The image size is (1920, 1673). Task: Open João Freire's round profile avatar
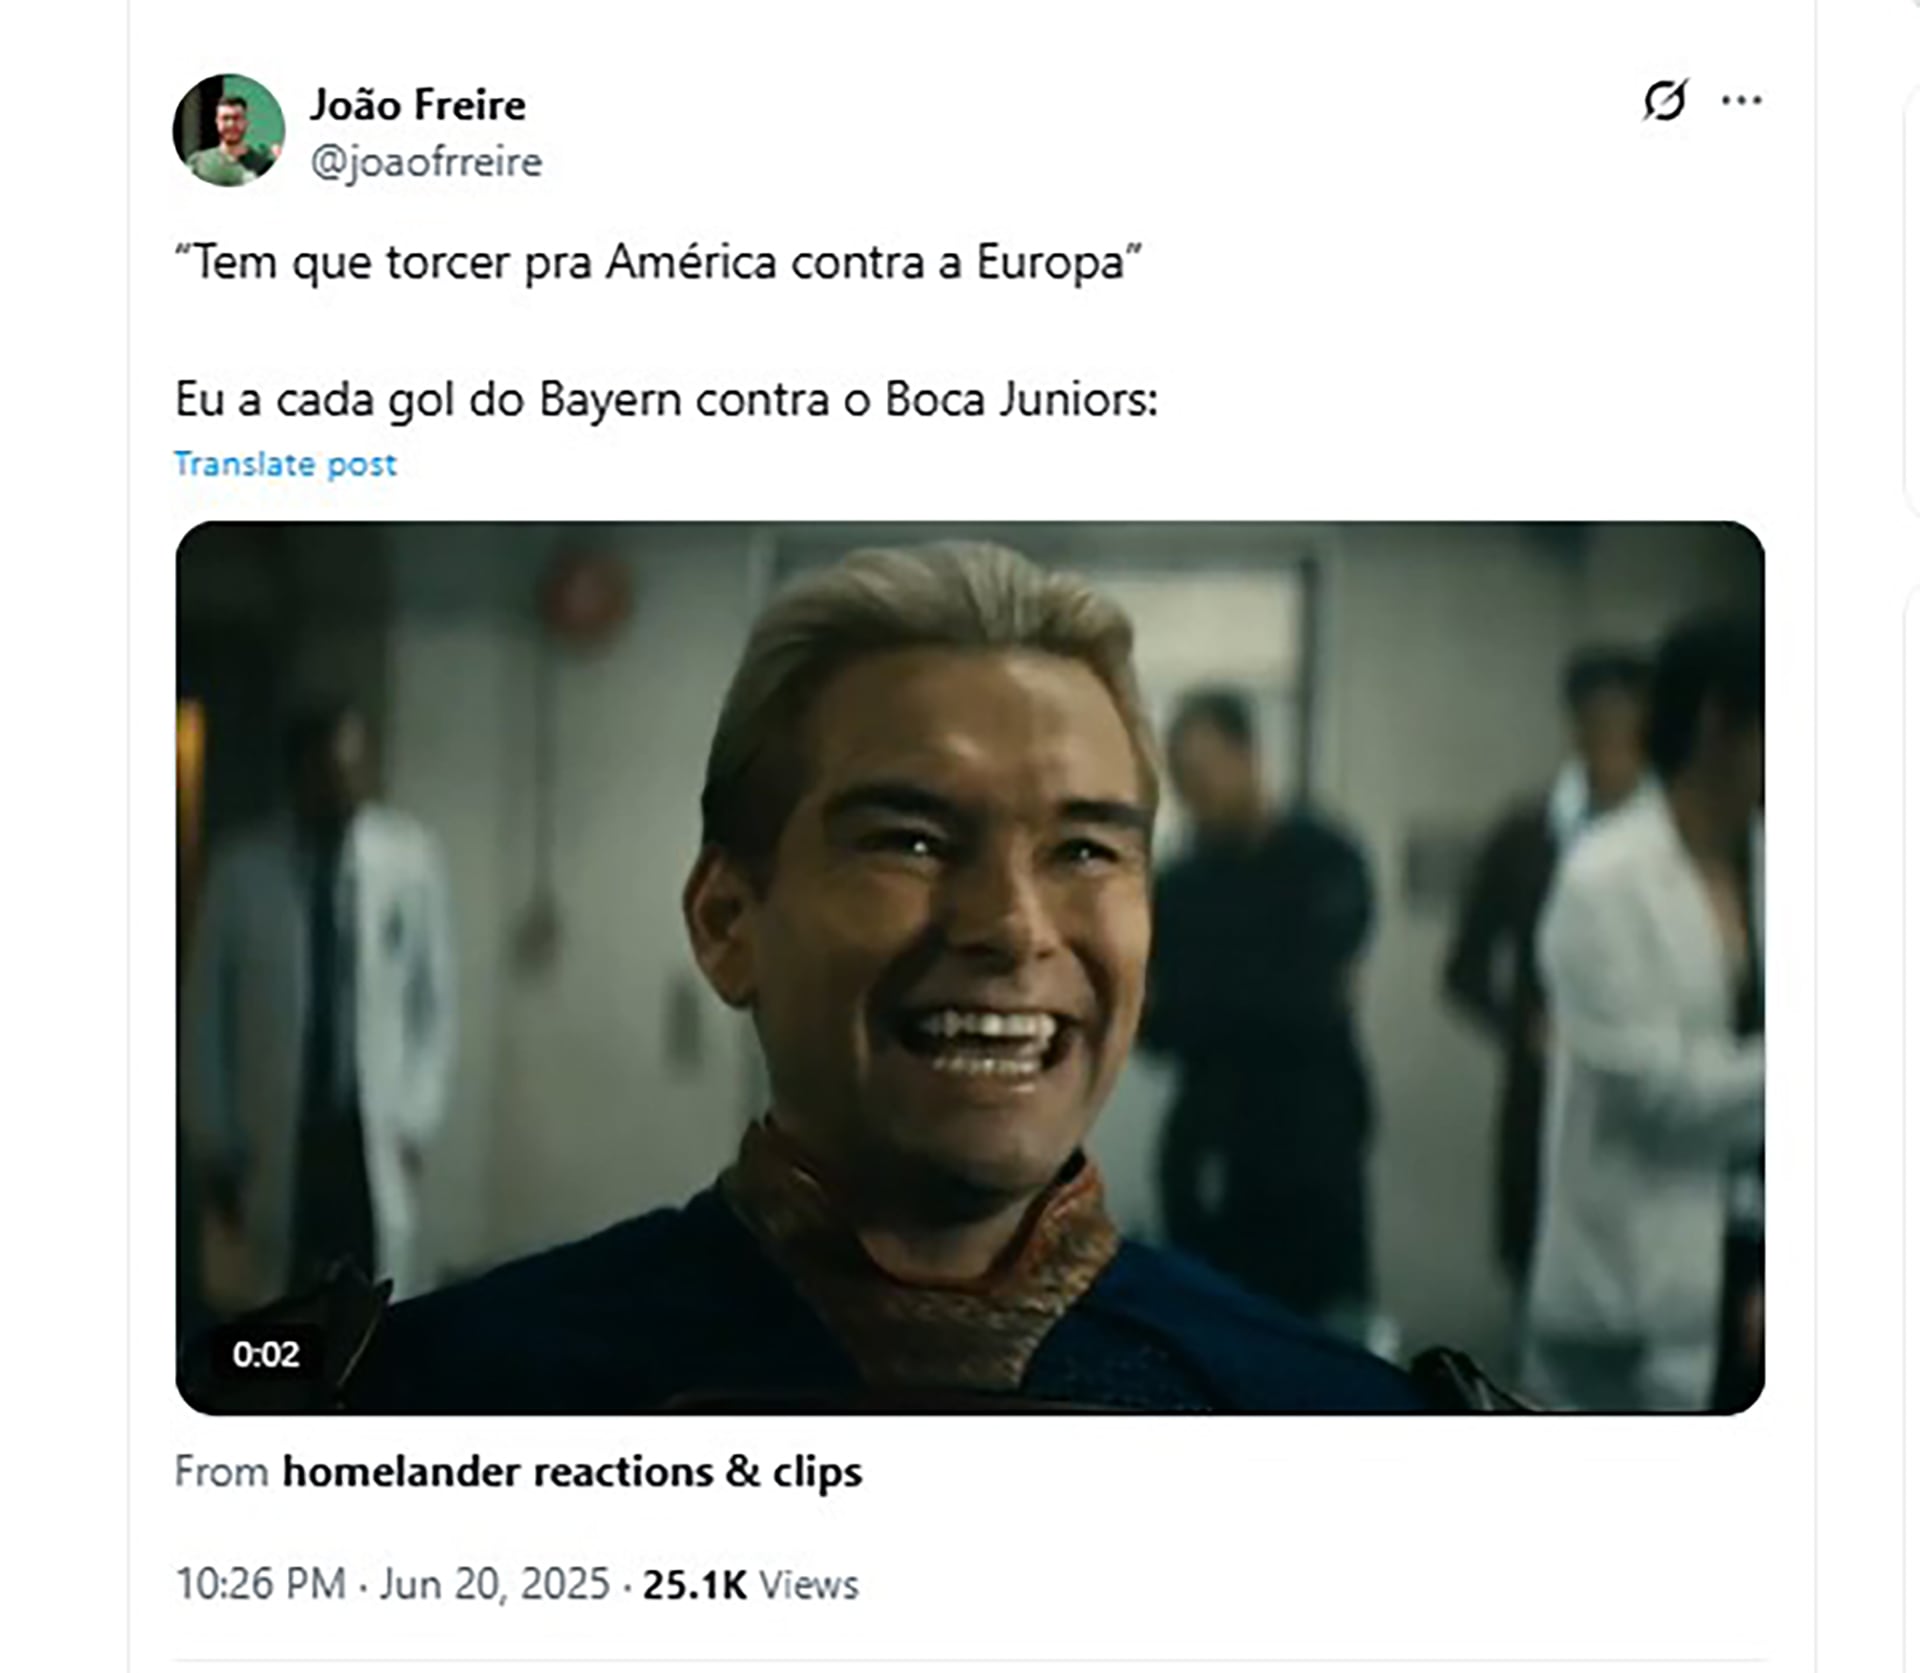229,130
